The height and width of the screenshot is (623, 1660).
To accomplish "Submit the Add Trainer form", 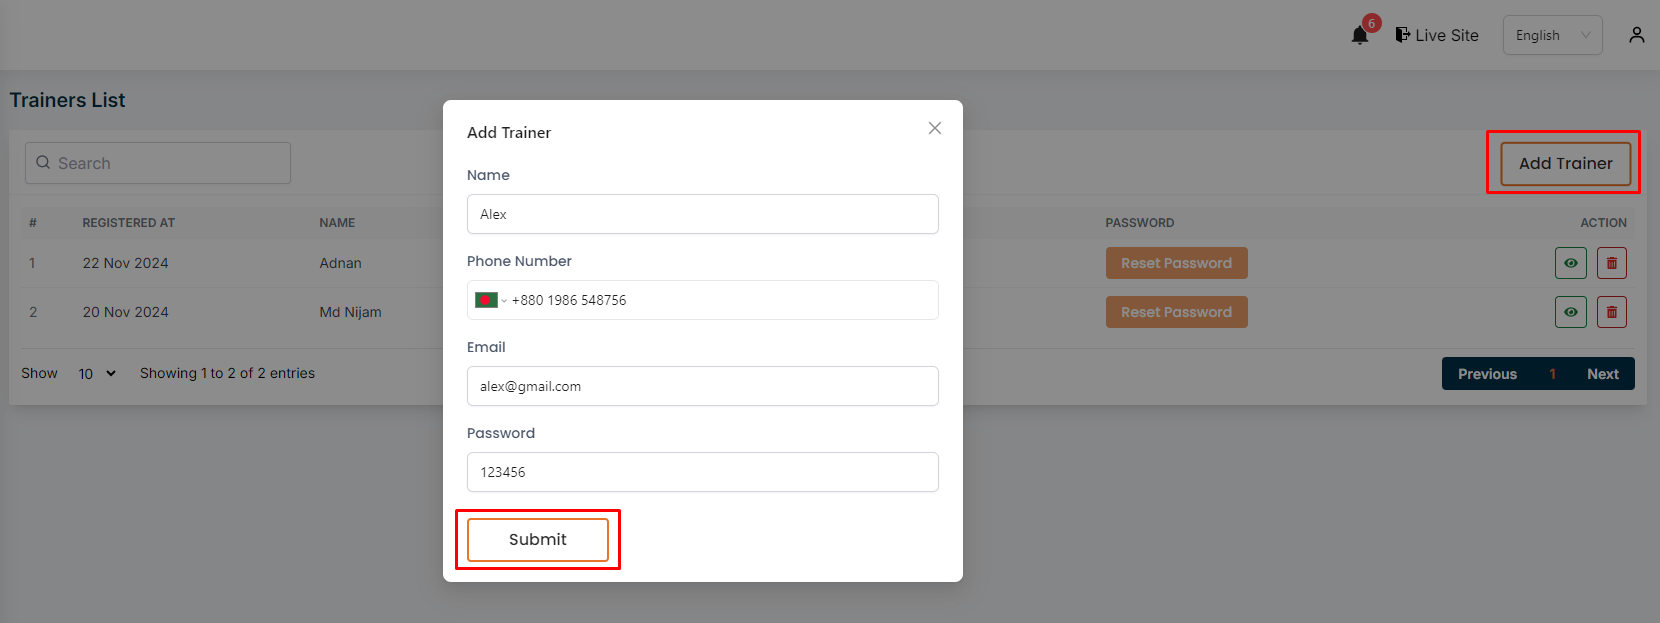I will point(537,539).
